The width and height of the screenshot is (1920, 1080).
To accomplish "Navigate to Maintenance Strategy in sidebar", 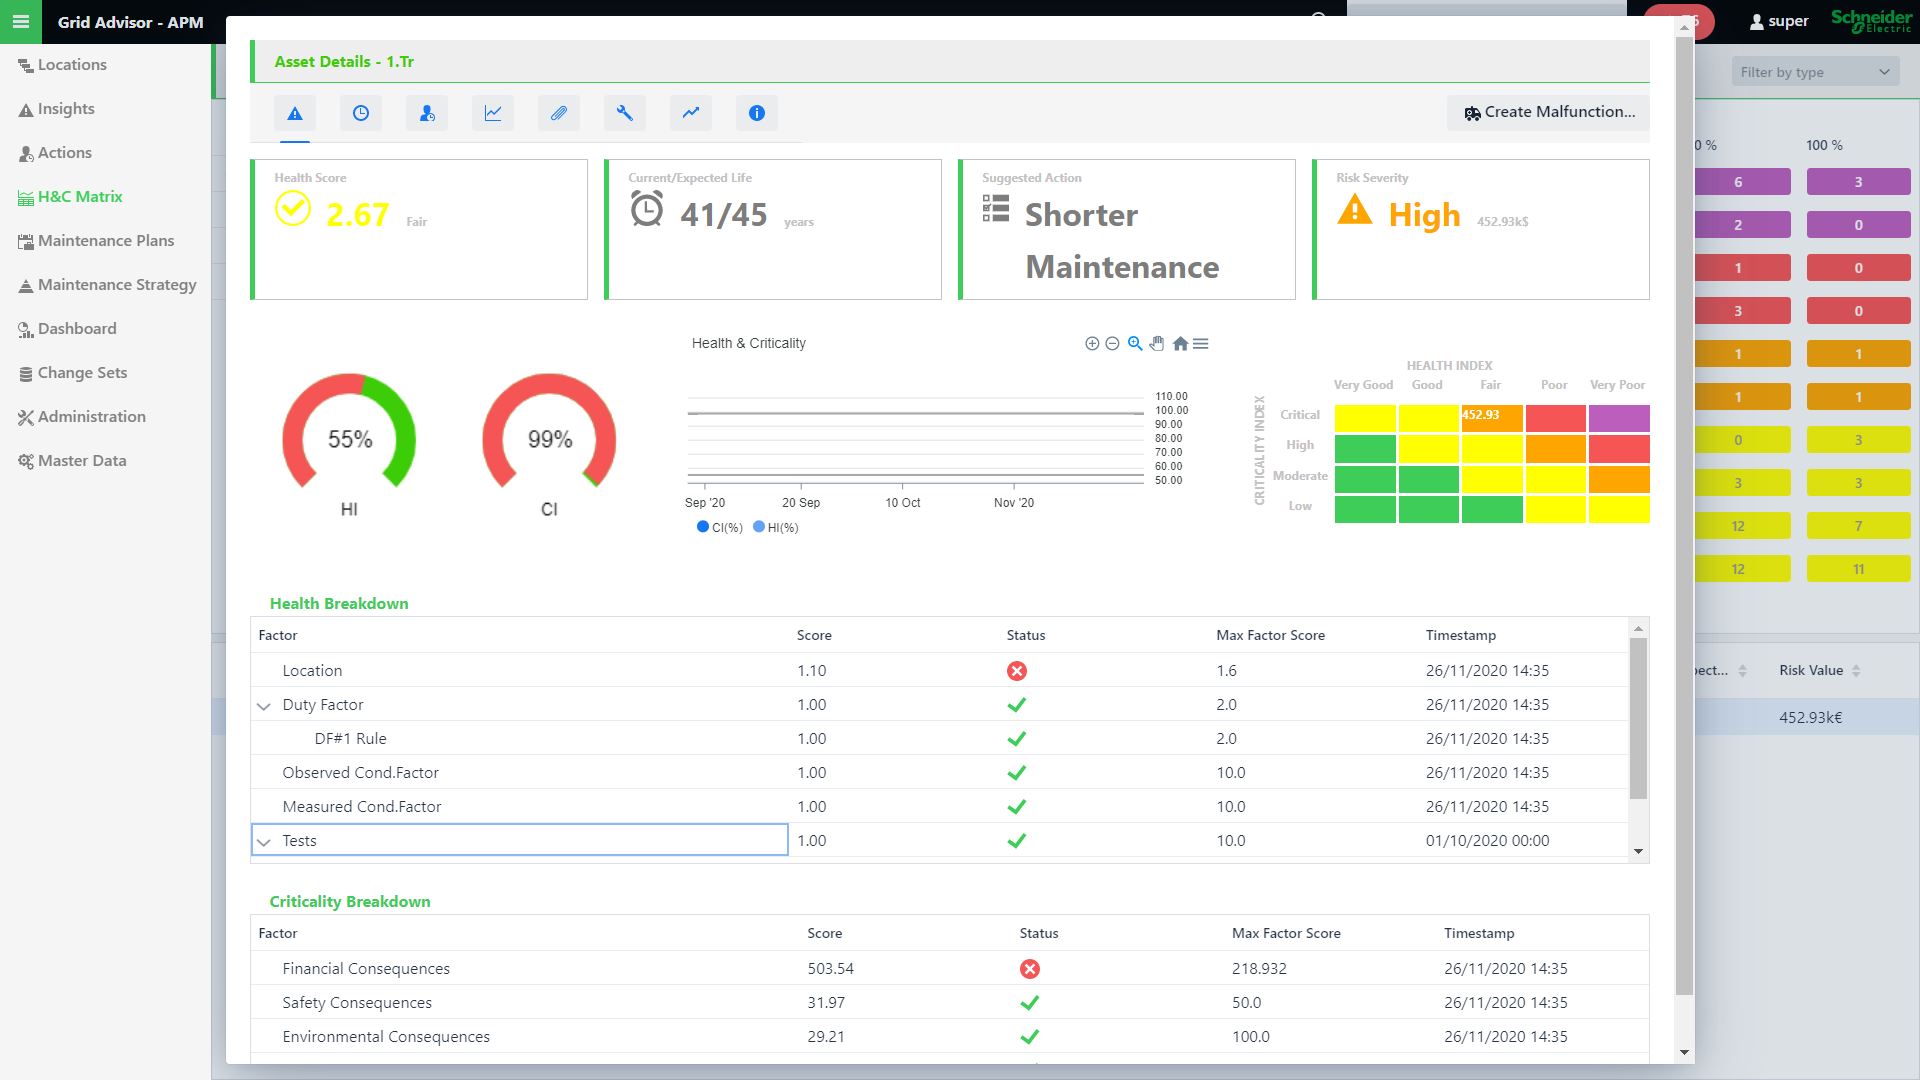I will click(x=116, y=285).
